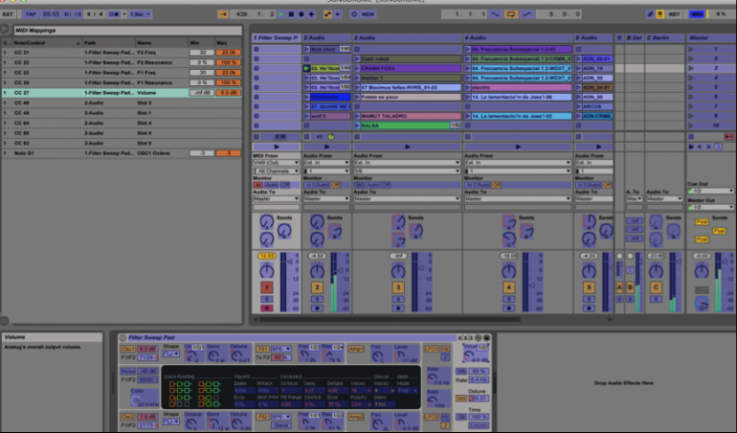The image size is (737, 433).
Task: Enable the Draw Mode pencil icon
Action: 650,14
